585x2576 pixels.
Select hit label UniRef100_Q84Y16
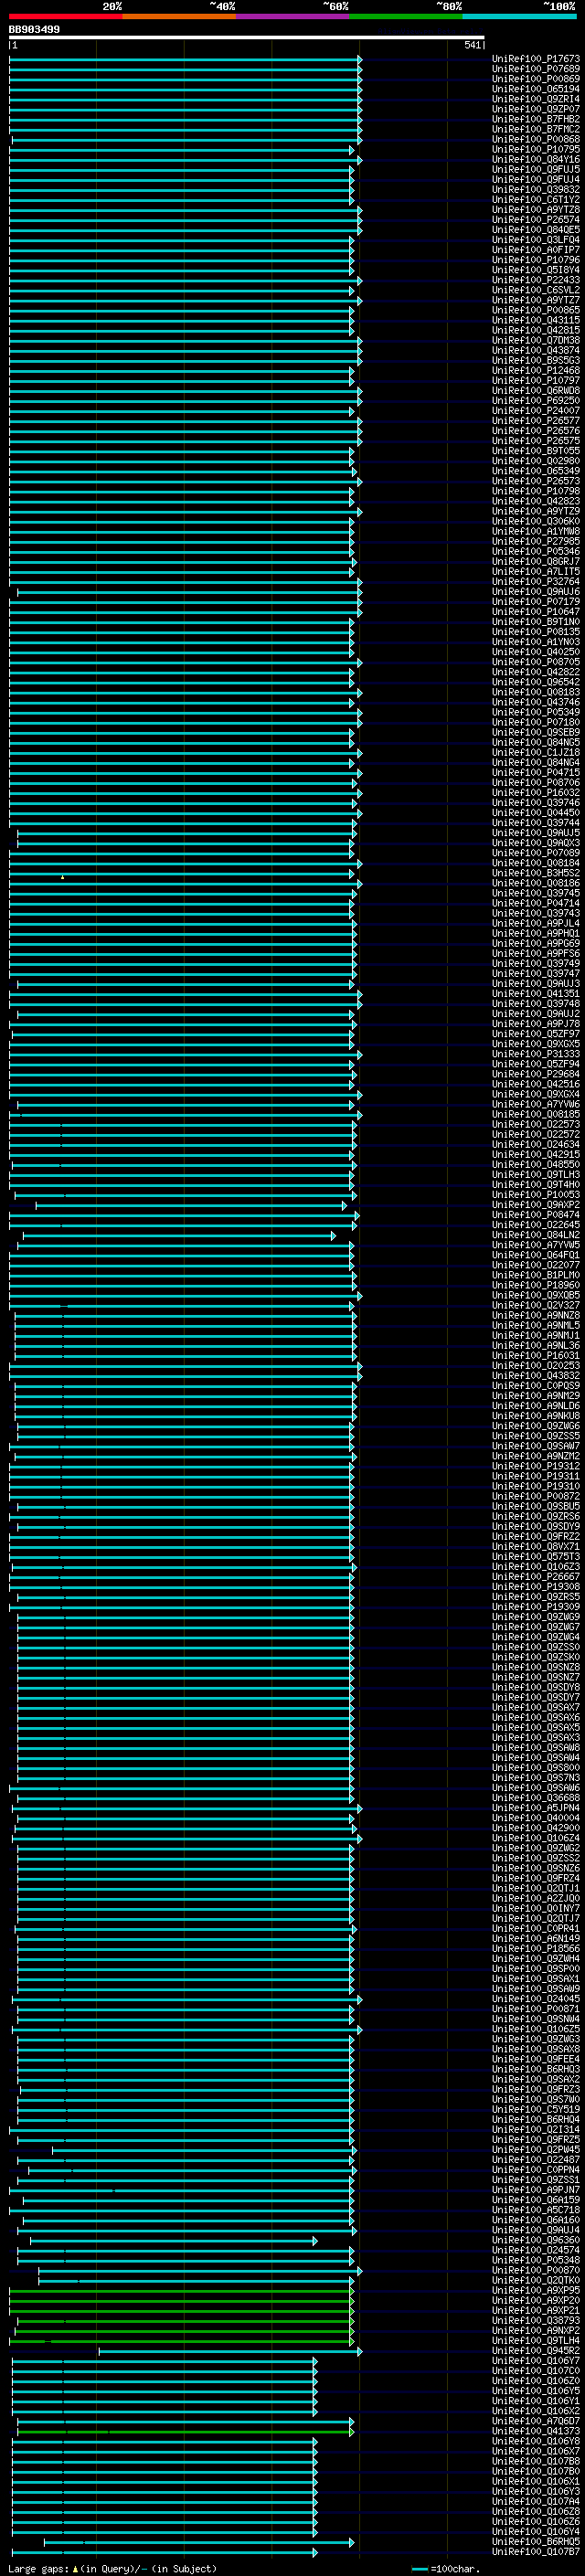coord(536,160)
